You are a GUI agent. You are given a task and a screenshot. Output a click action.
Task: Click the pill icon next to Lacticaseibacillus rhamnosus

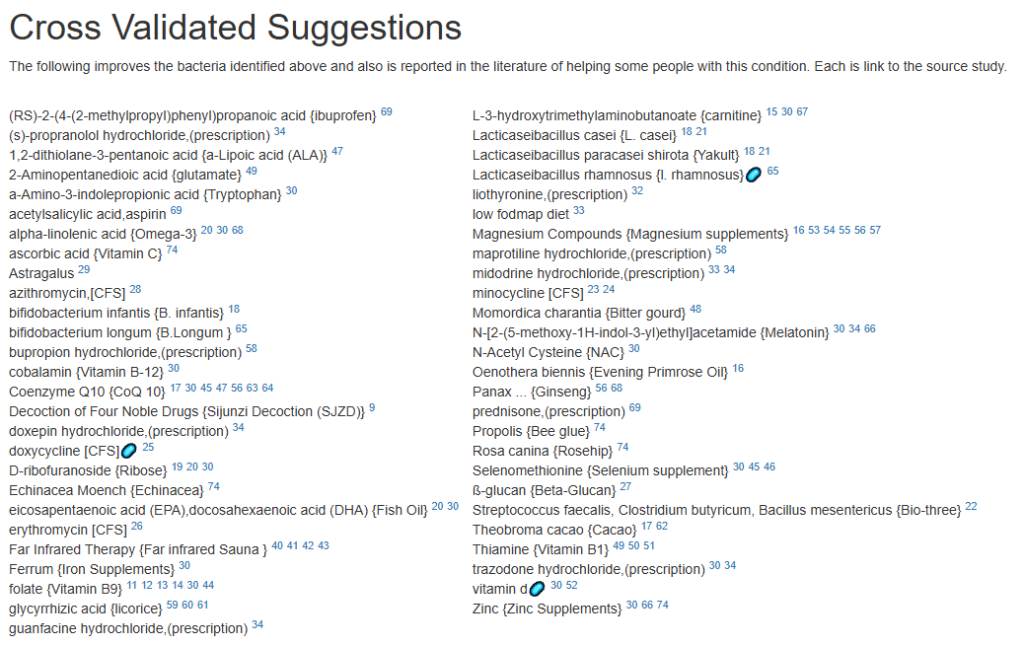[753, 174]
